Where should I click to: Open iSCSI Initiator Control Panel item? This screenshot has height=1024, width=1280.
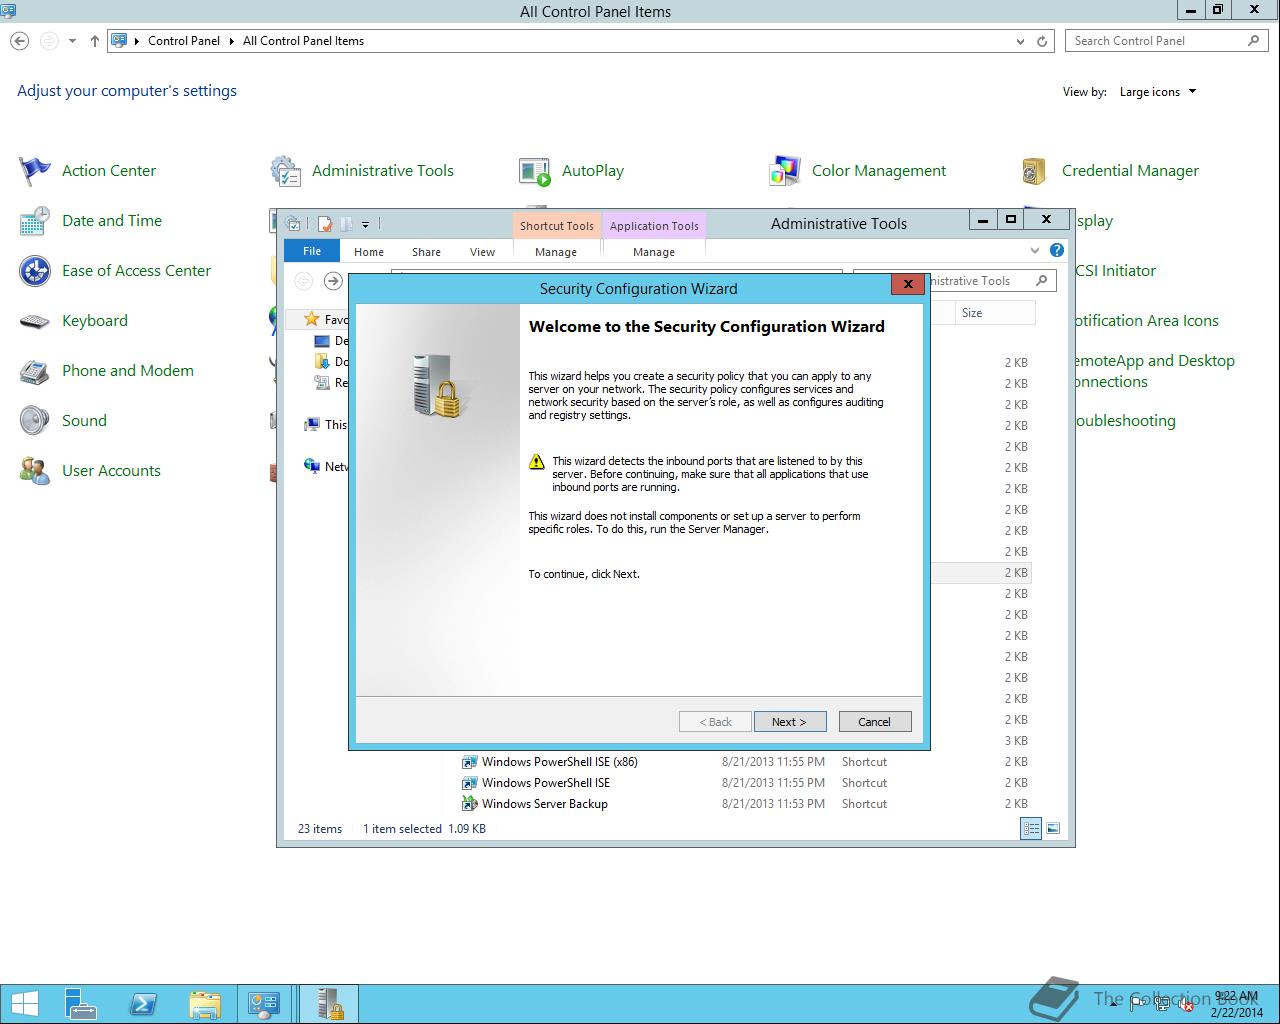pyautogui.click(x=1115, y=271)
